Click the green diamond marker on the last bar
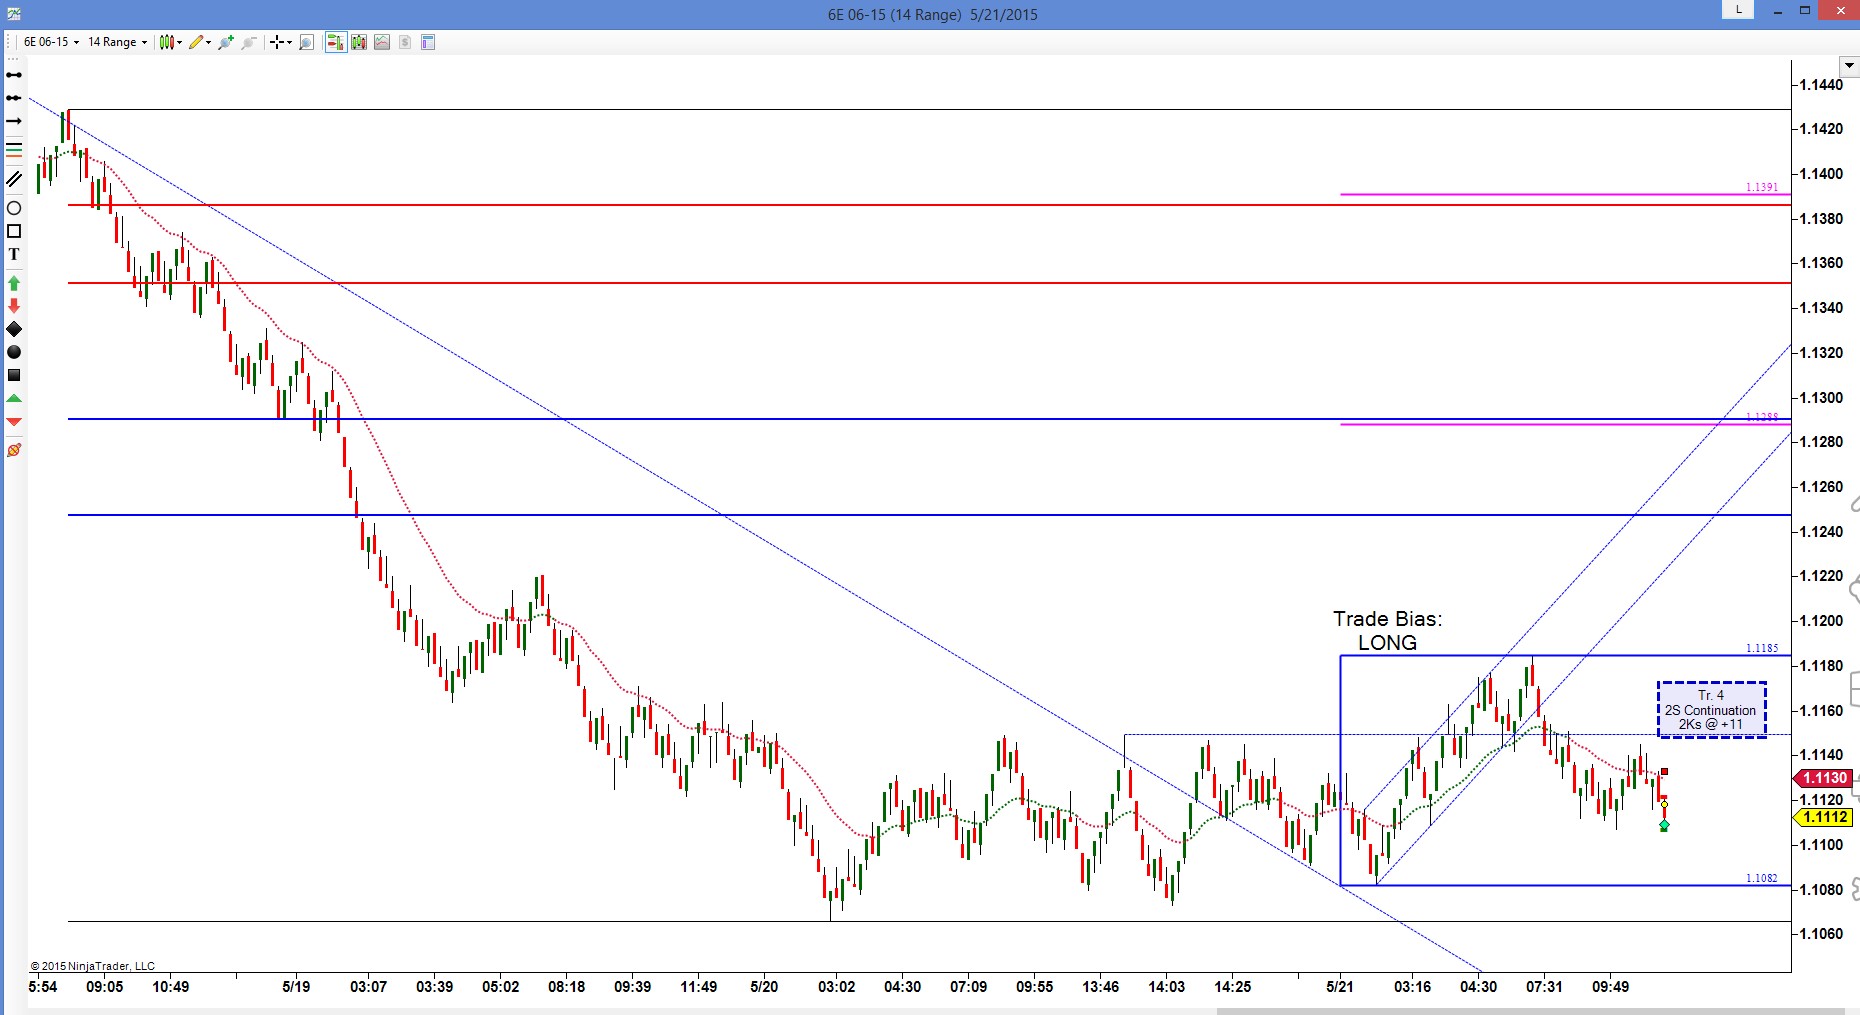 [x=1664, y=826]
